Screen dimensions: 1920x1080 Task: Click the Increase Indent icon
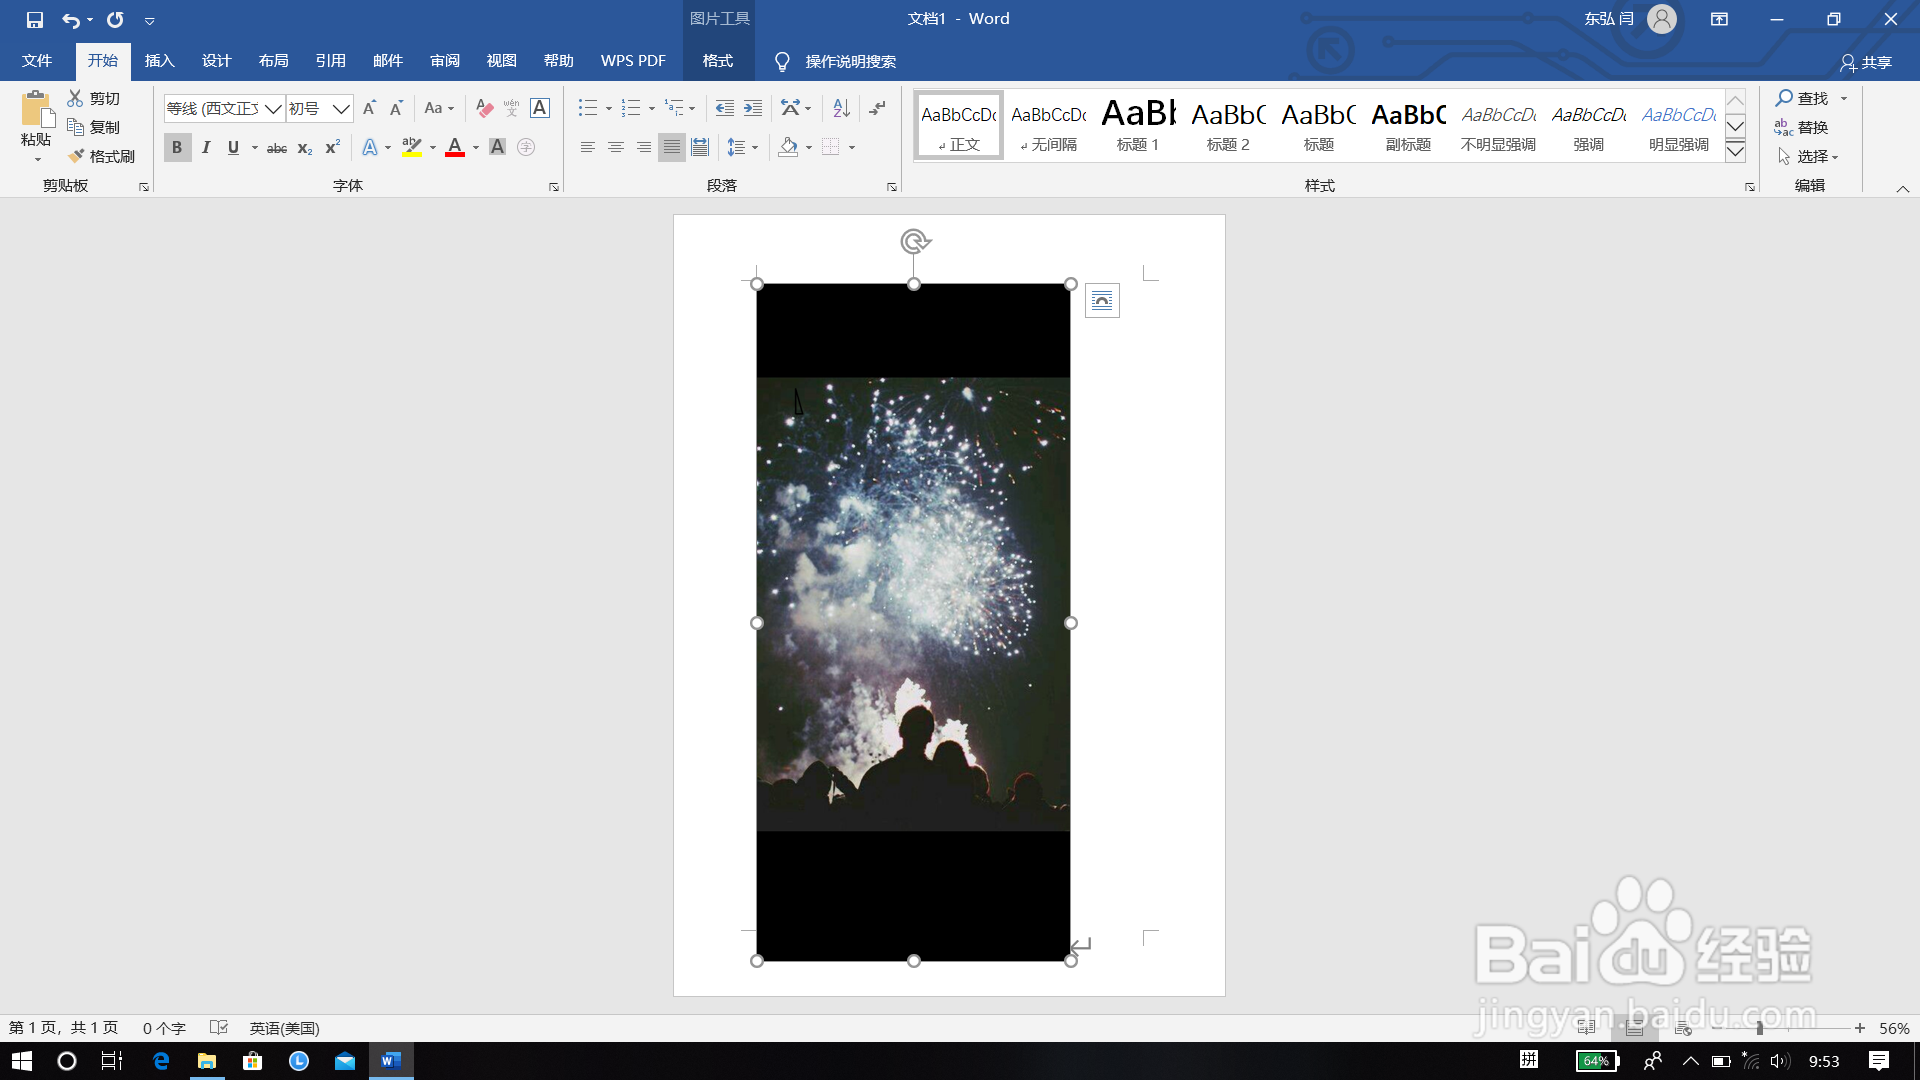[x=753, y=108]
